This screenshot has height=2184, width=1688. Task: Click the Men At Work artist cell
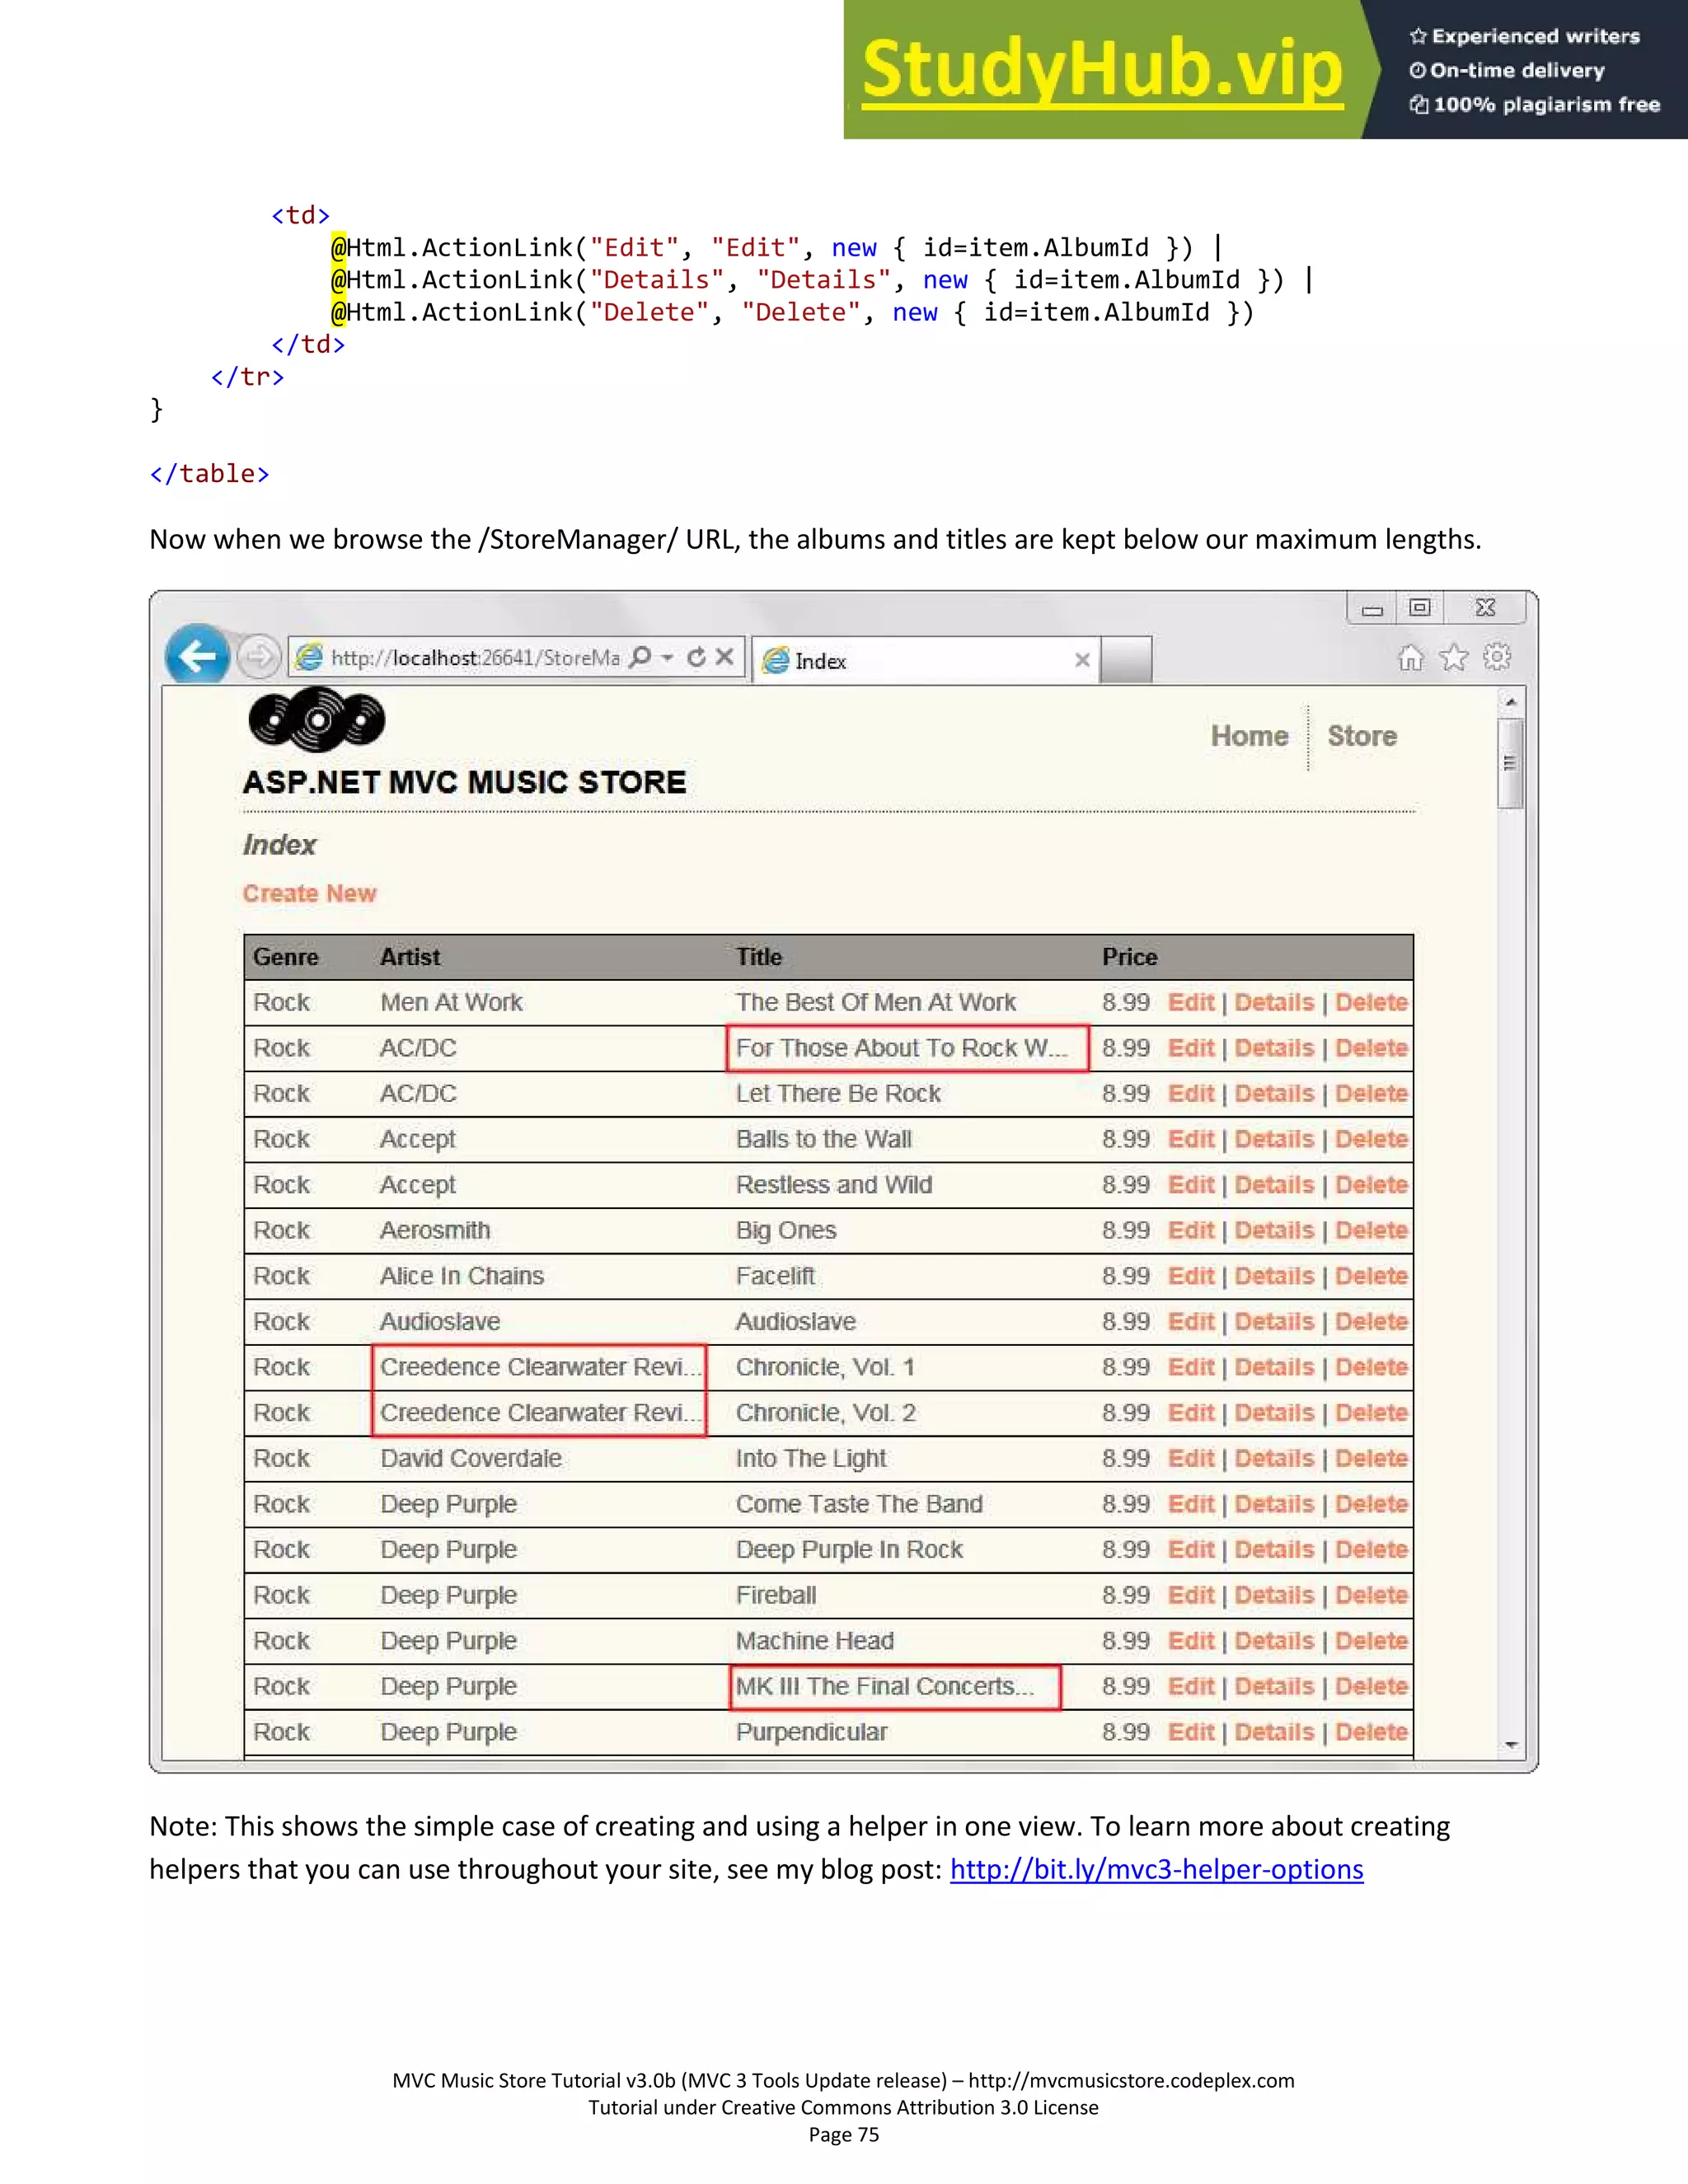pos(451,1002)
